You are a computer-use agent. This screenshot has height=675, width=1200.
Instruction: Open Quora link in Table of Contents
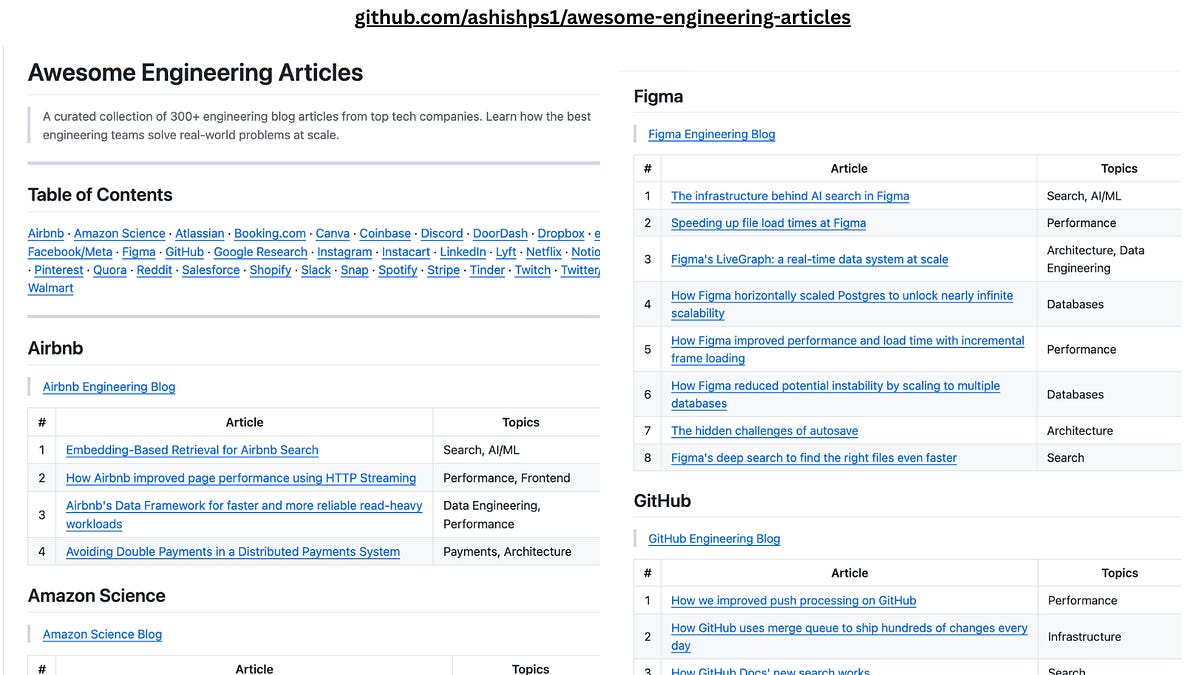click(x=110, y=270)
